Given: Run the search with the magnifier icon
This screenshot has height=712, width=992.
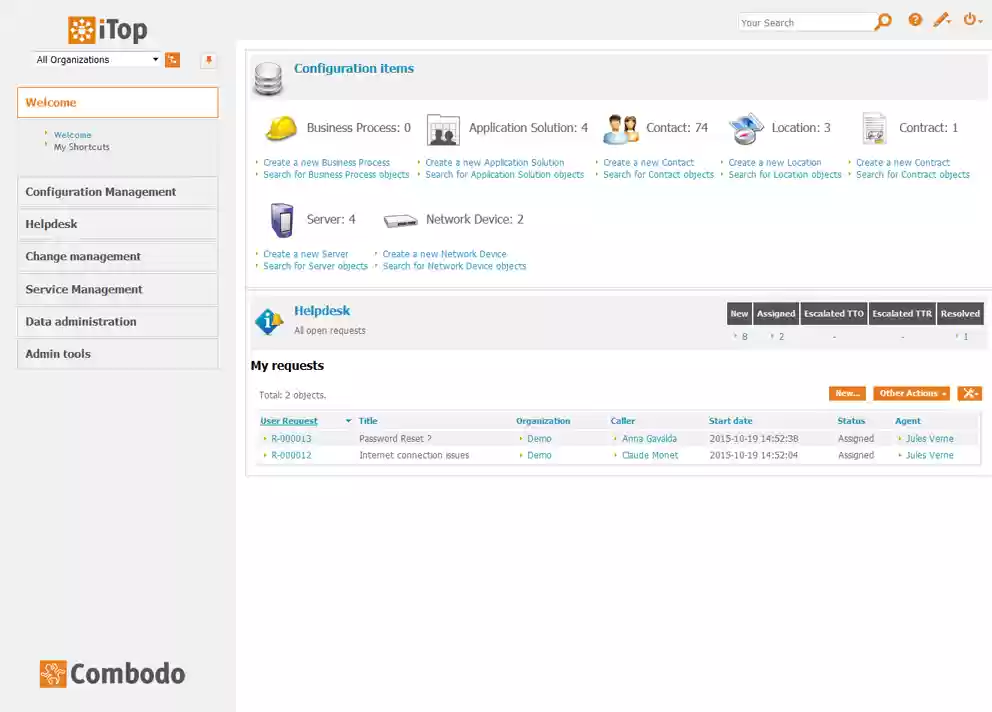Looking at the screenshot, I should pos(883,21).
